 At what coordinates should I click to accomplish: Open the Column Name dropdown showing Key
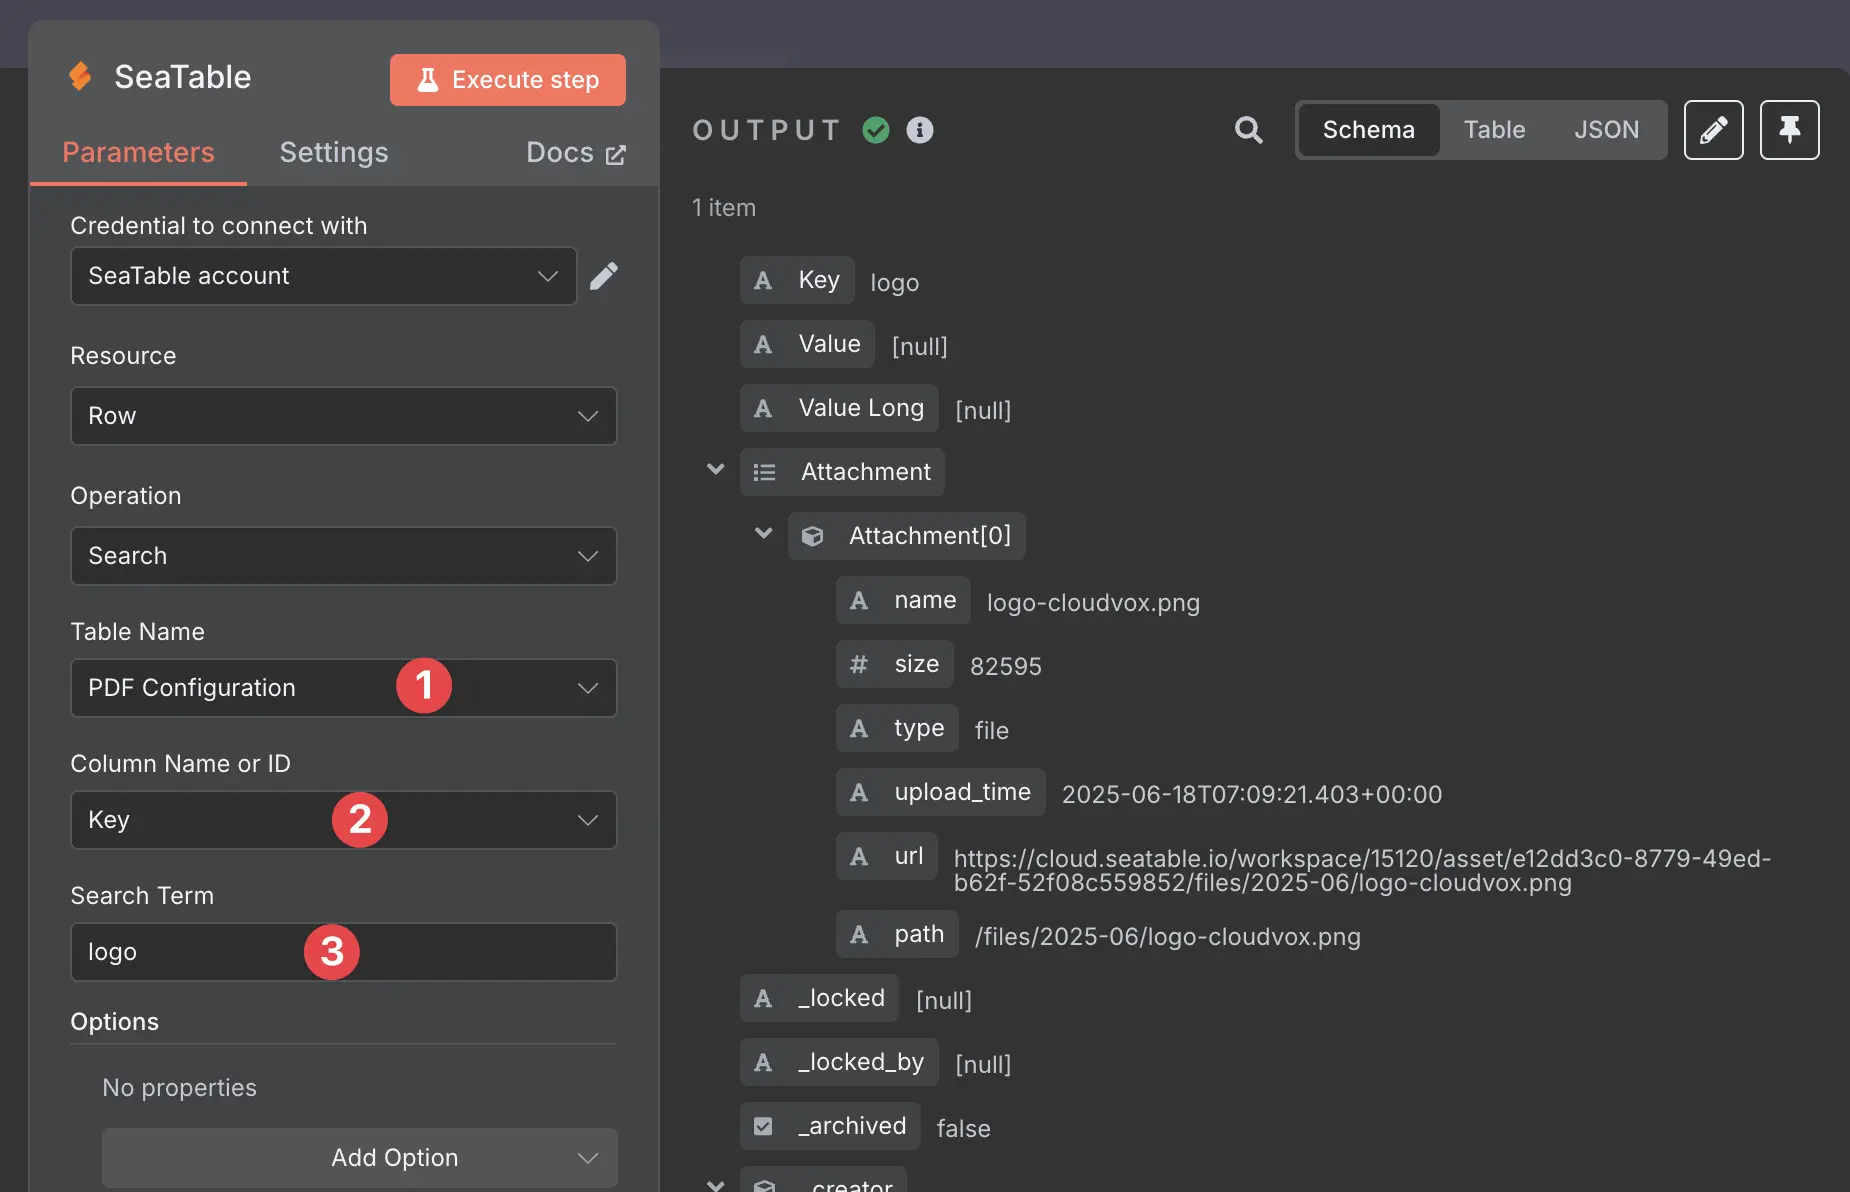coord(344,820)
